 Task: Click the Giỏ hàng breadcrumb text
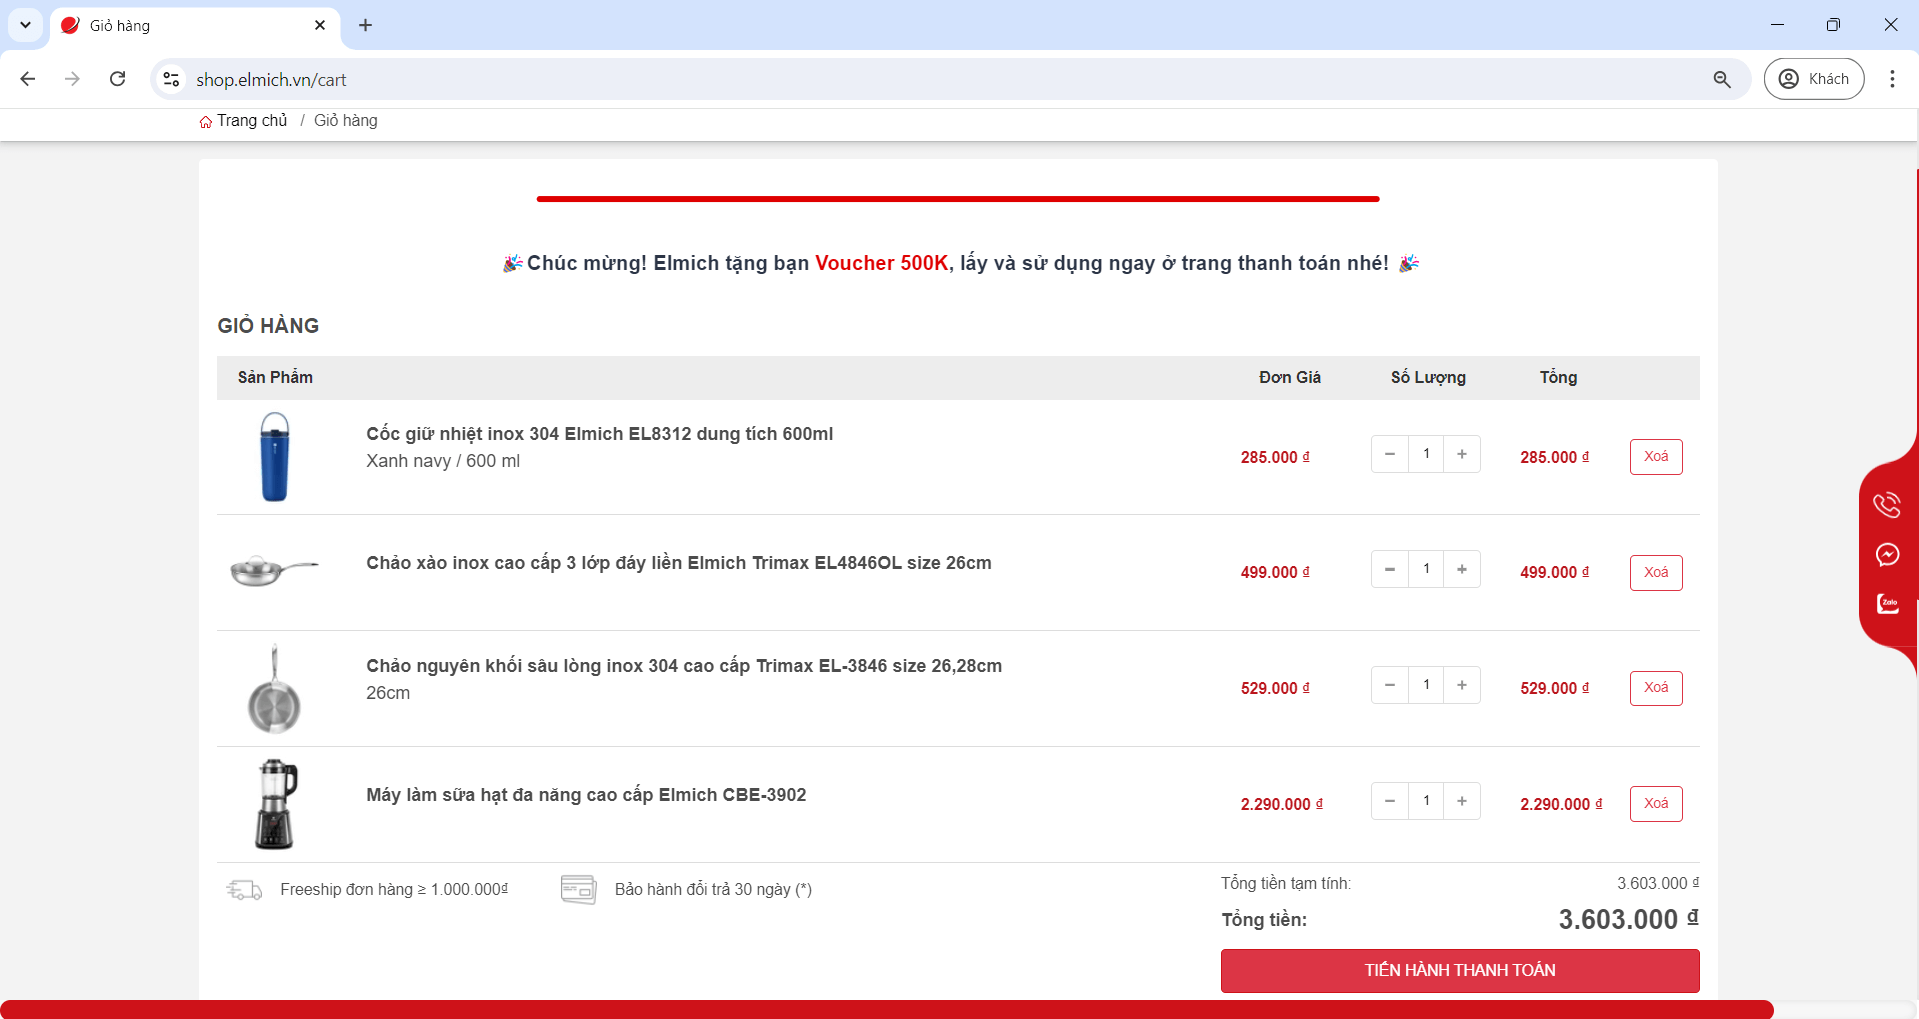coord(346,121)
